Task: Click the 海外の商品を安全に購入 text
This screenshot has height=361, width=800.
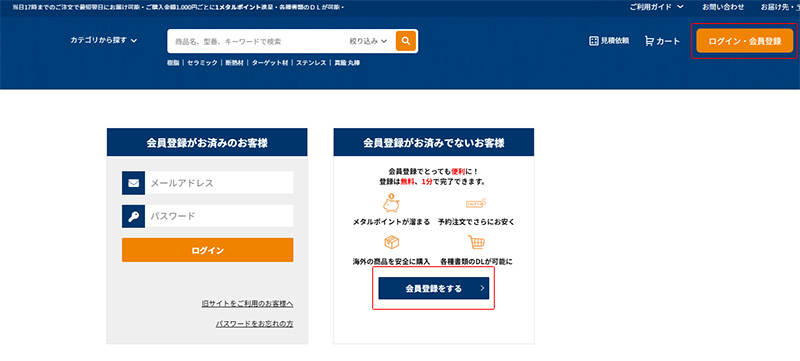Action: [391, 262]
